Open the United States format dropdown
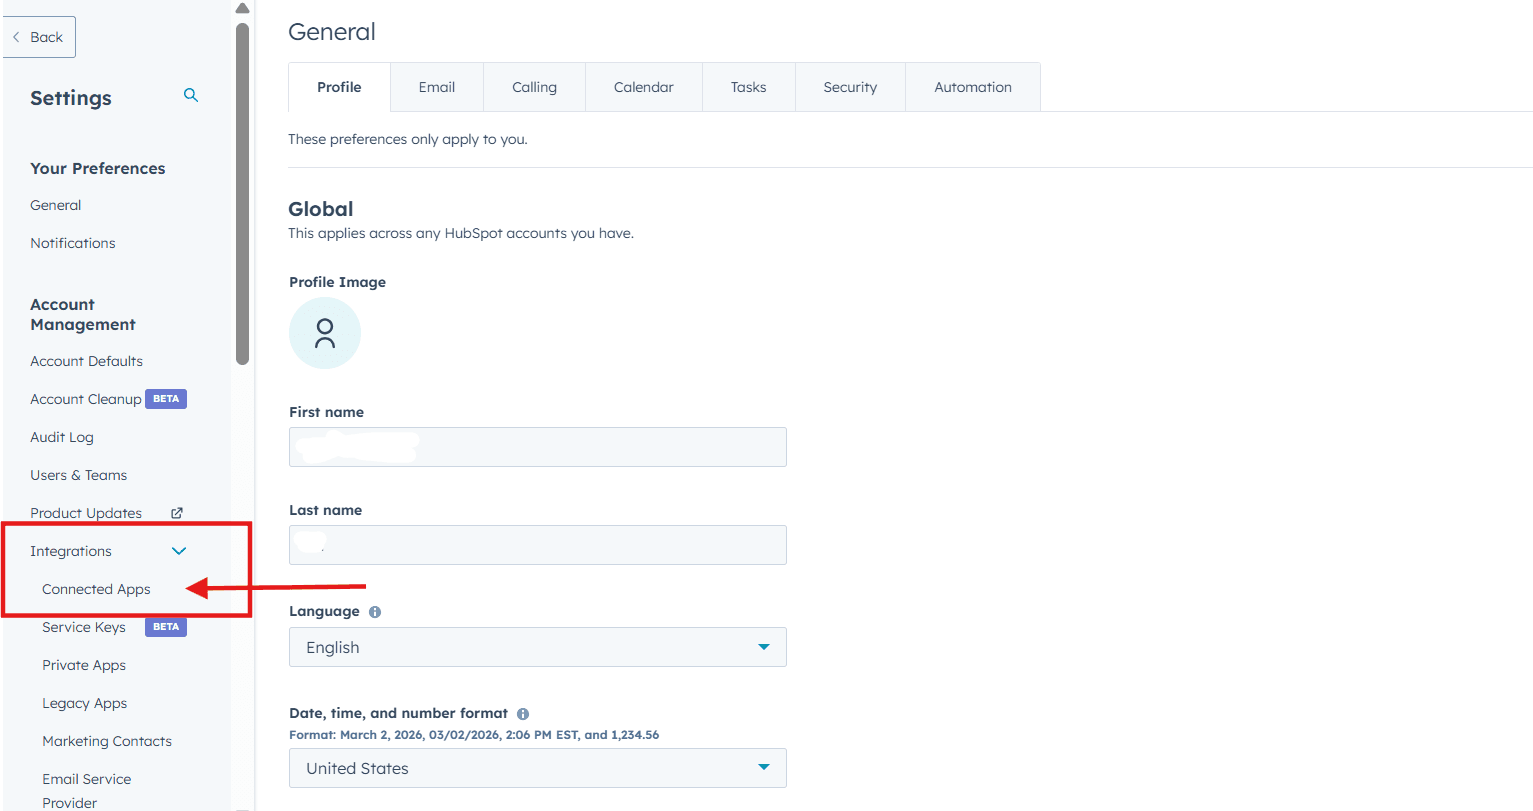This screenshot has height=811, width=1533. 537,768
